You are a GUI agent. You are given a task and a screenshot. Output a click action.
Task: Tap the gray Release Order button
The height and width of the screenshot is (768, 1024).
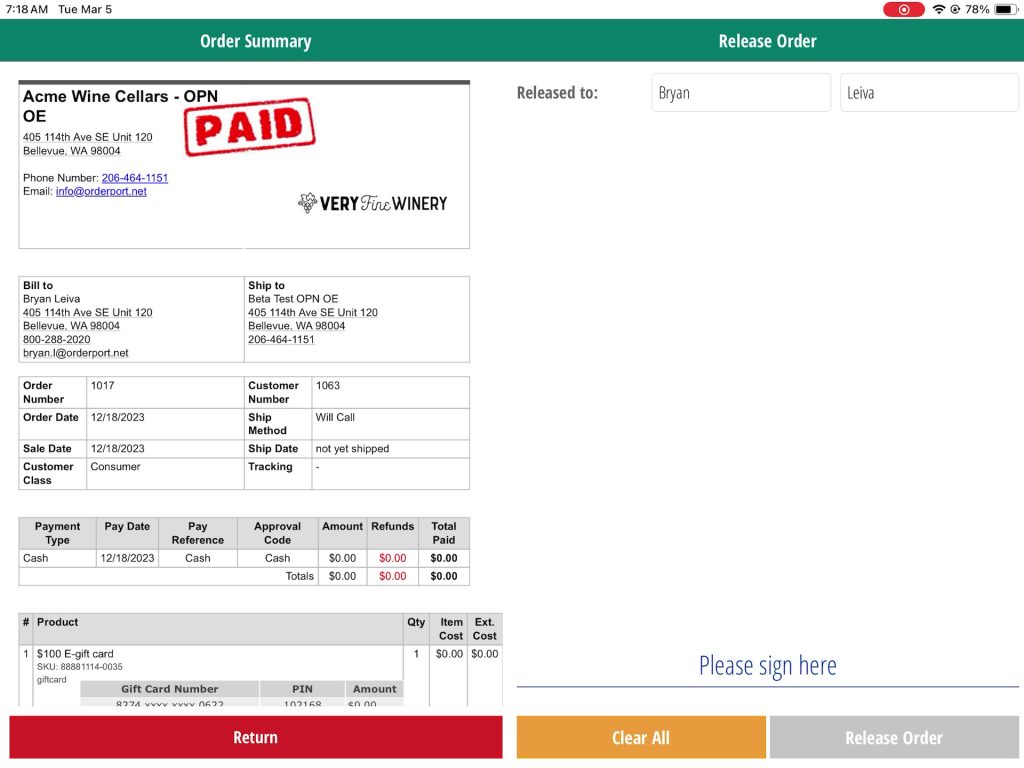pos(893,737)
